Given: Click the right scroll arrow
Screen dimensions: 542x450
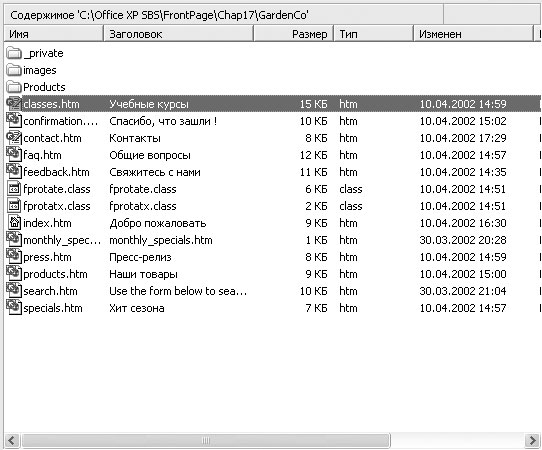Looking at the screenshot, I should point(532,440).
